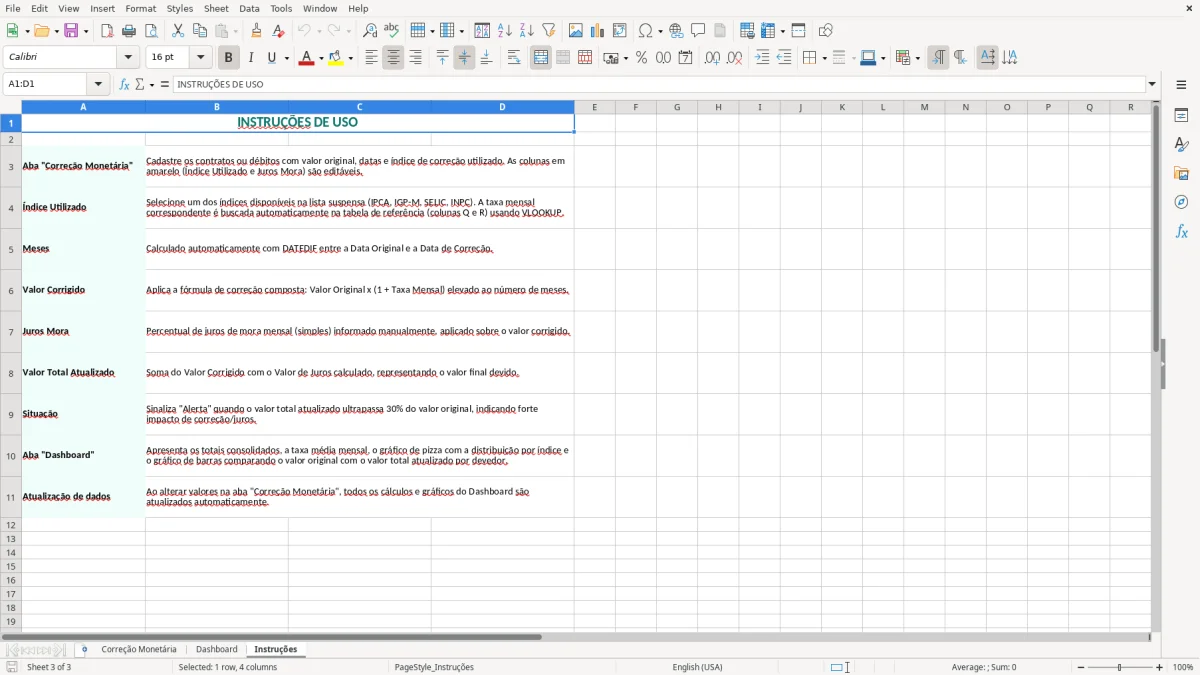Open Borders dropdown arrow

[823, 58]
